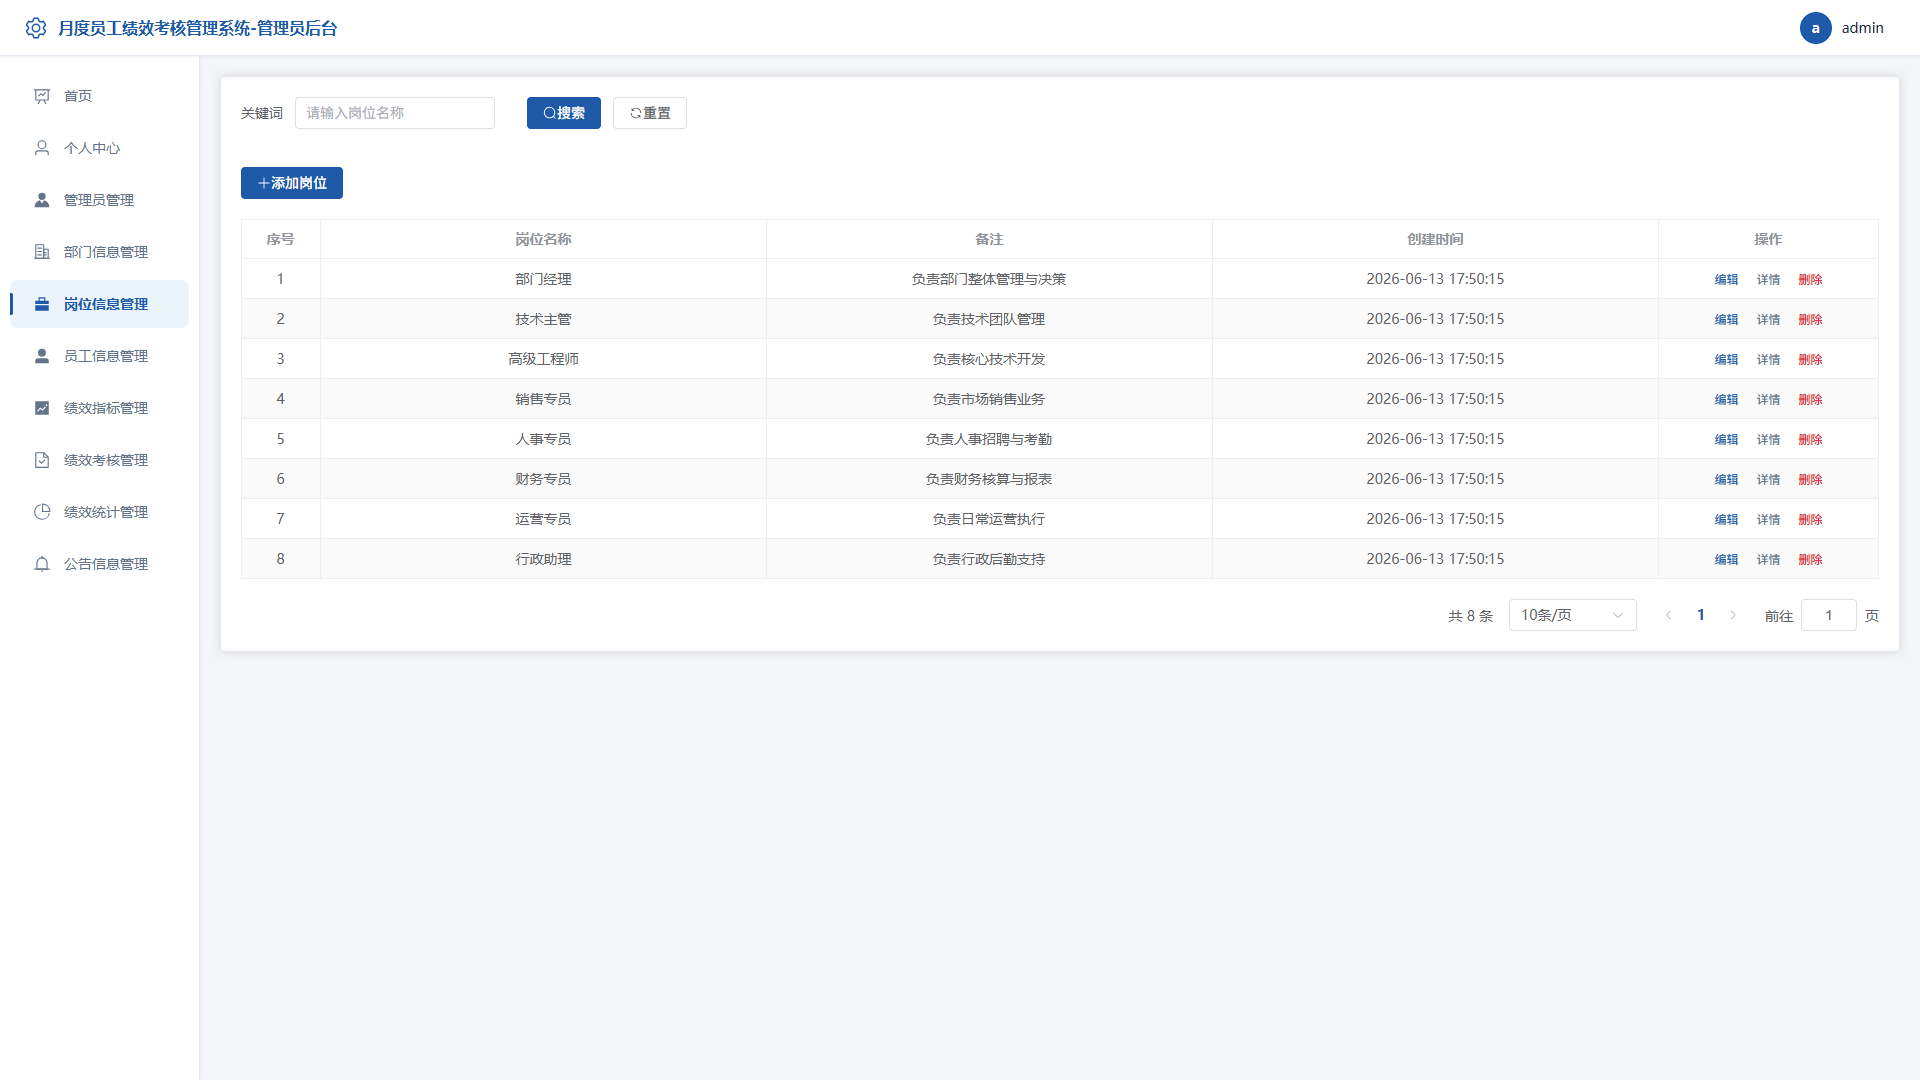Click the 绩效考核管理 document icon
Screen dimensions: 1920x1080
pyautogui.click(x=42, y=460)
